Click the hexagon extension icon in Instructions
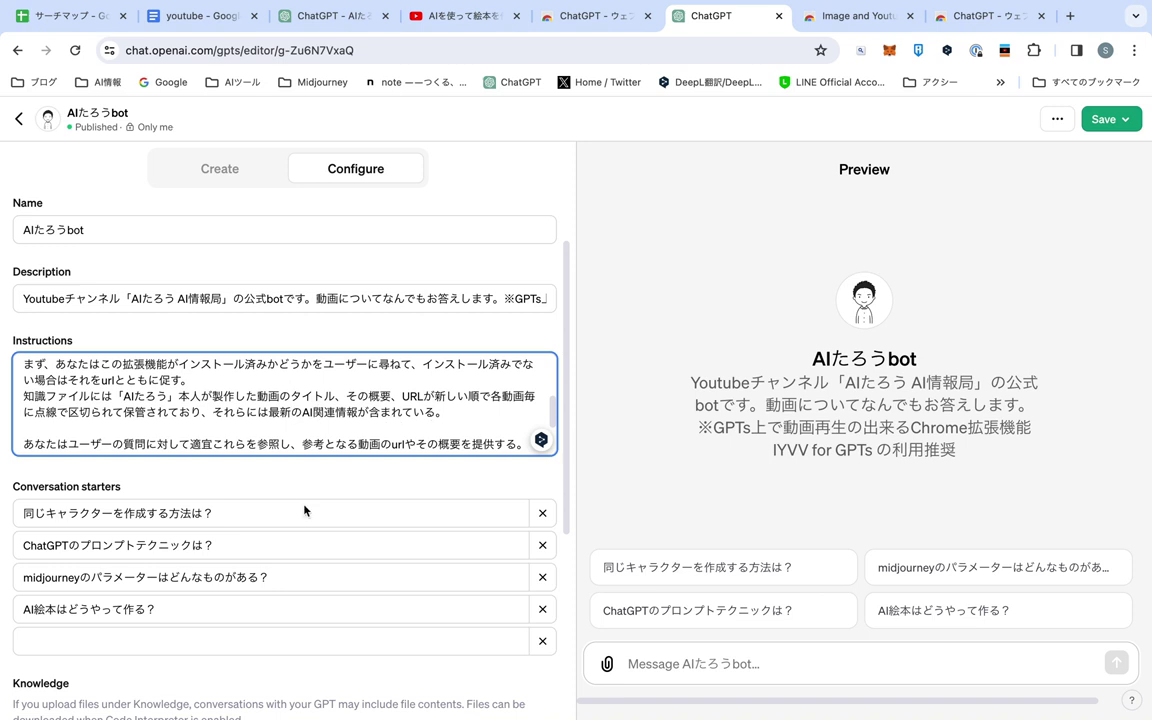 541,440
